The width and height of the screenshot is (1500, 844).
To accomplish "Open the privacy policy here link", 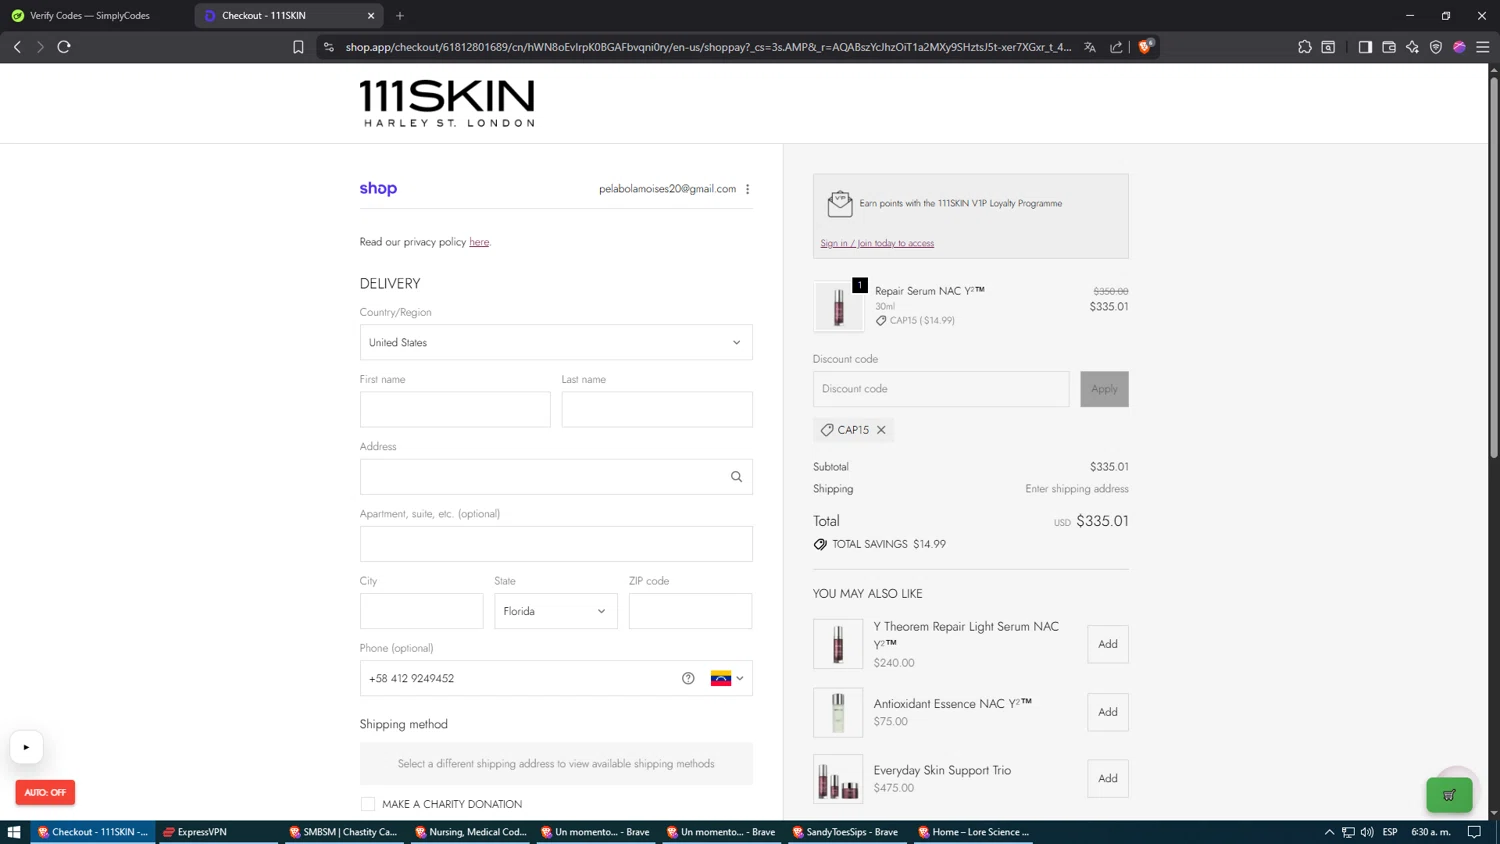I will pos(479,242).
